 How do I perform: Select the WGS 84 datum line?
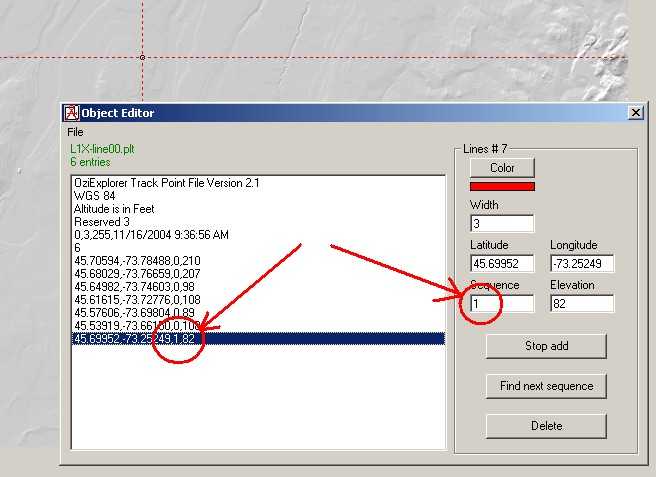pos(95,196)
